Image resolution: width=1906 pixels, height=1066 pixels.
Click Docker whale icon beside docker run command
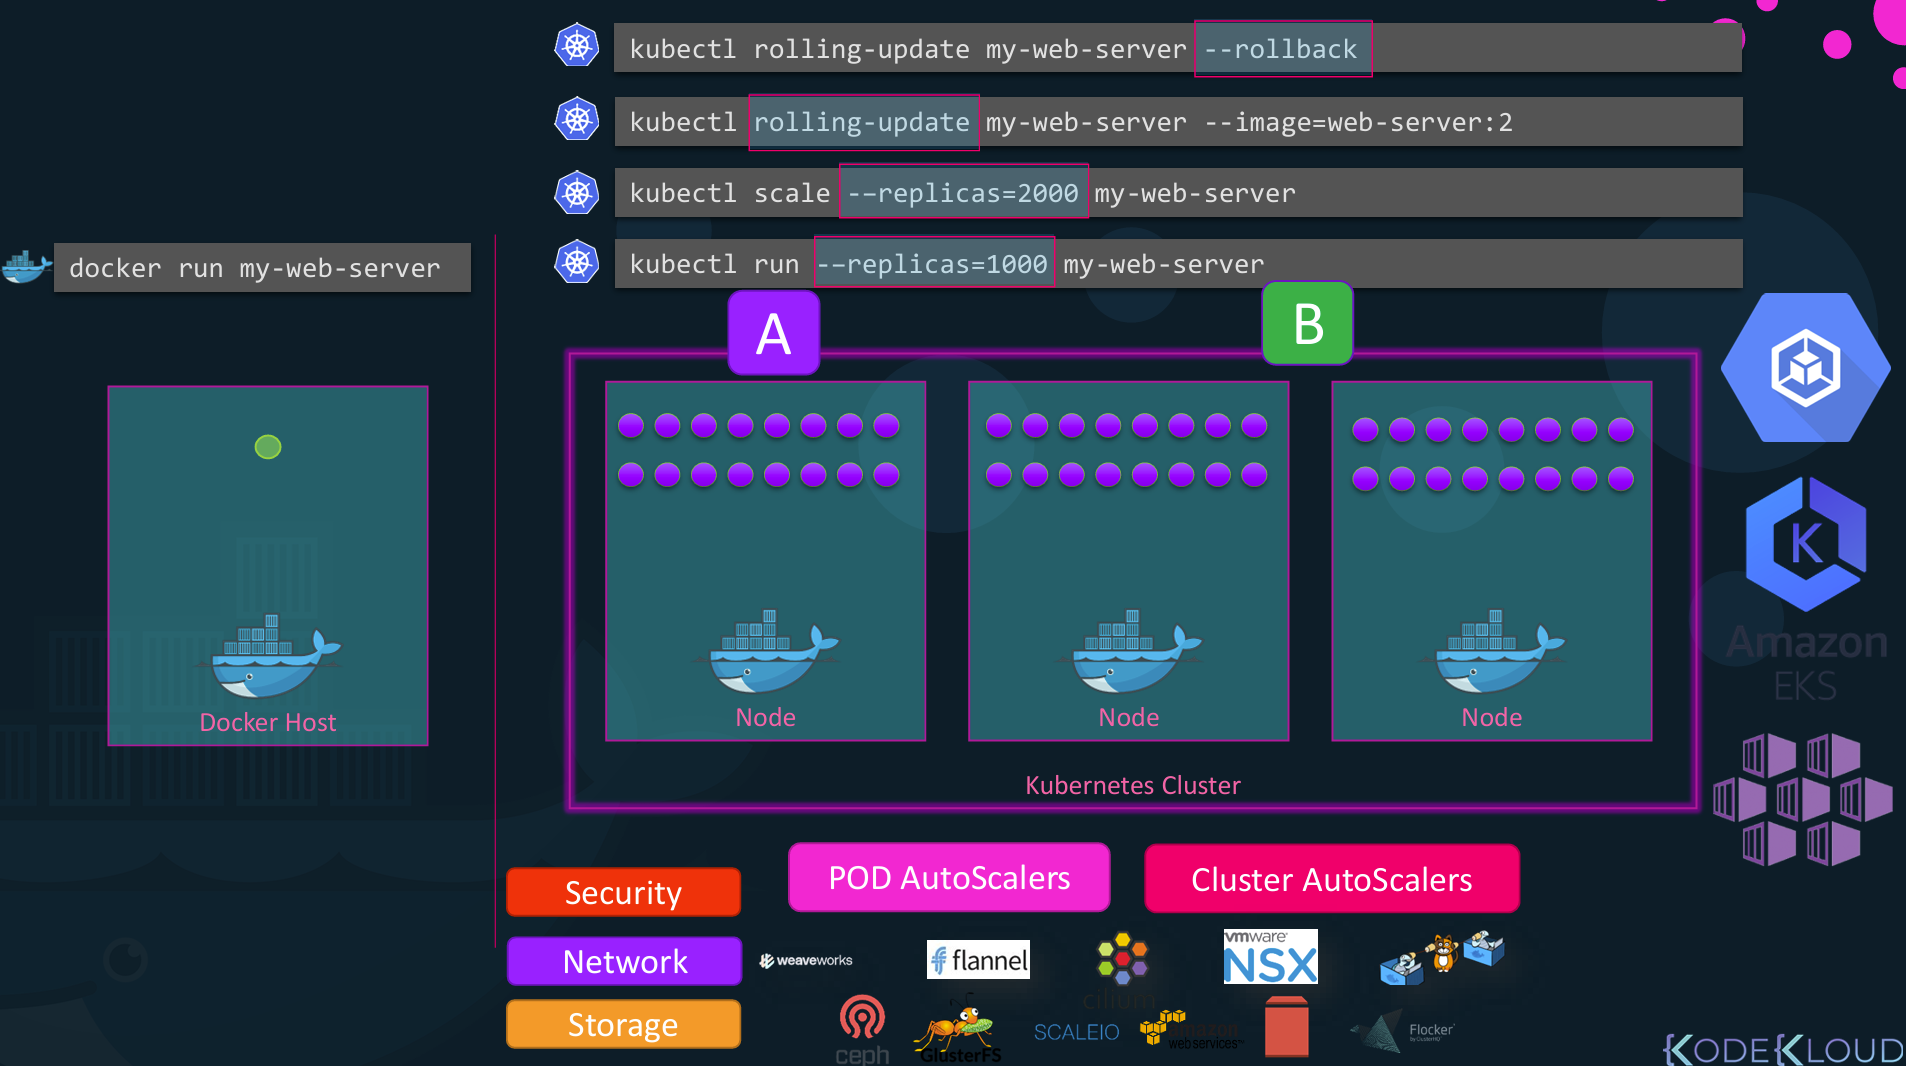(27, 267)
